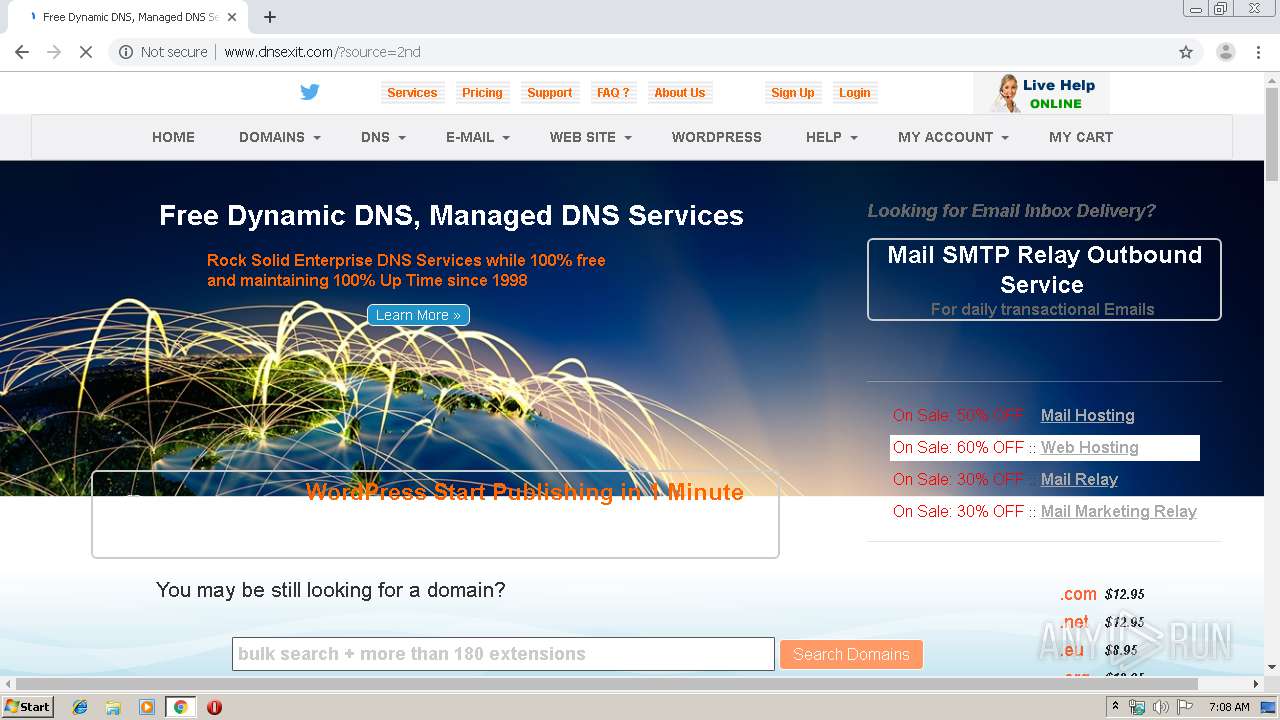Open MY CART in navigation bar
Viewport: 1280px width, 720px height.
pos(1080,137)
